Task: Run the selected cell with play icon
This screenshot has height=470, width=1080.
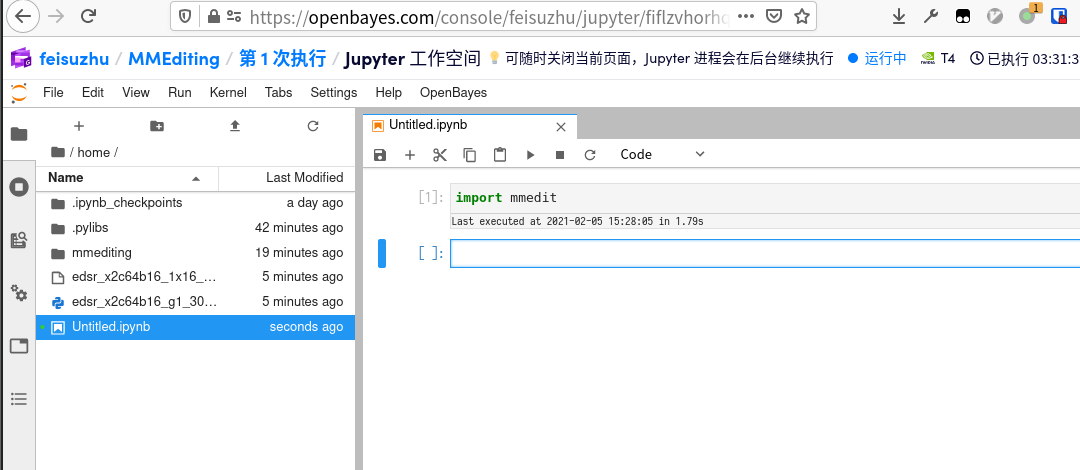Action: coord(531,155)
